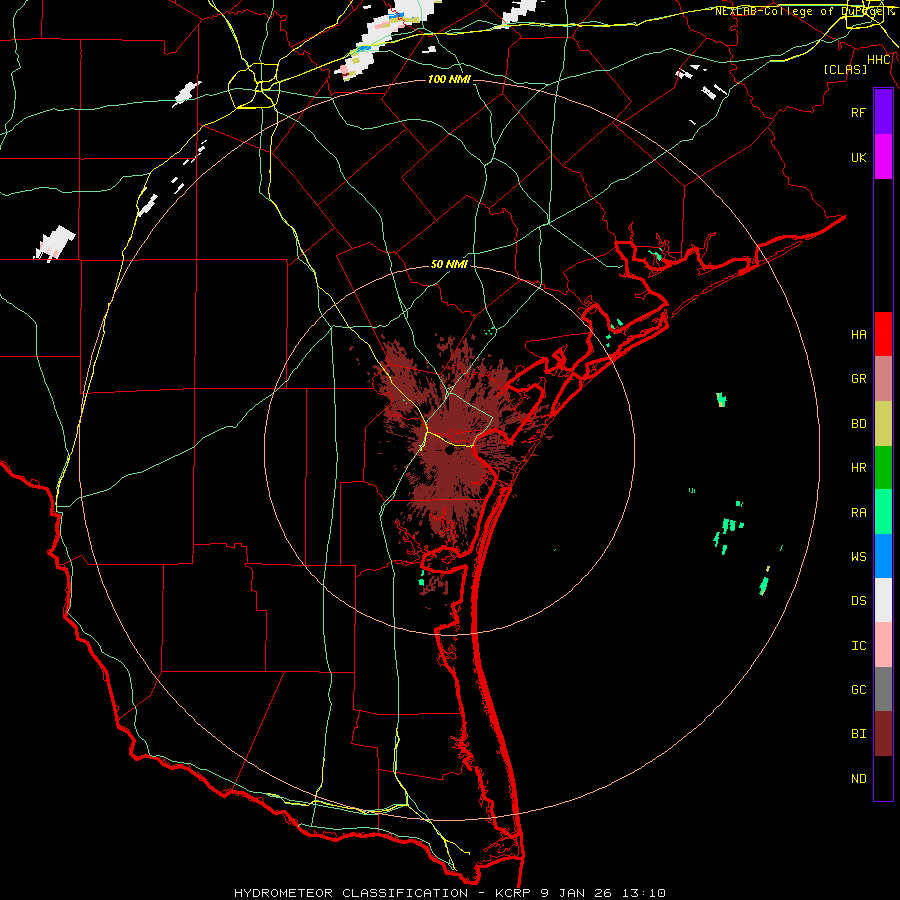
Task: Click the "BD" legend label
Action: 858,424
